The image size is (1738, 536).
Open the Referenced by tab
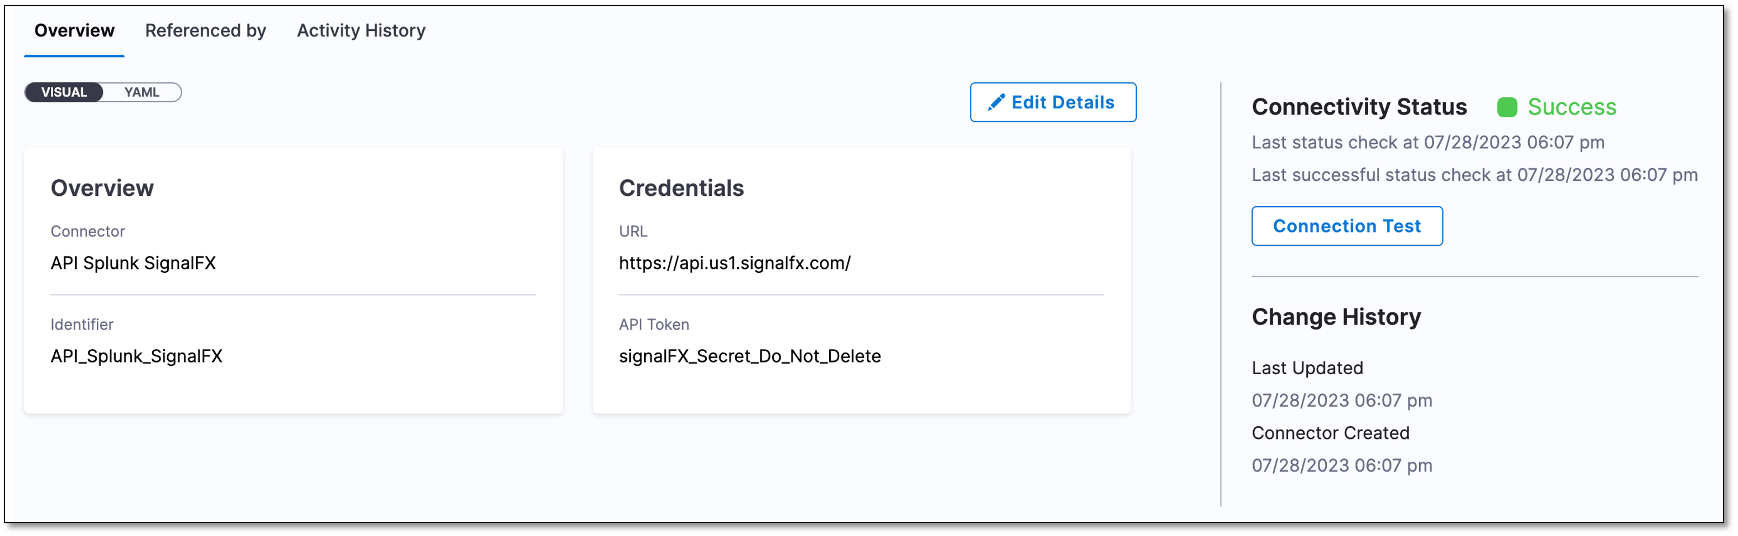coord(205,31)
